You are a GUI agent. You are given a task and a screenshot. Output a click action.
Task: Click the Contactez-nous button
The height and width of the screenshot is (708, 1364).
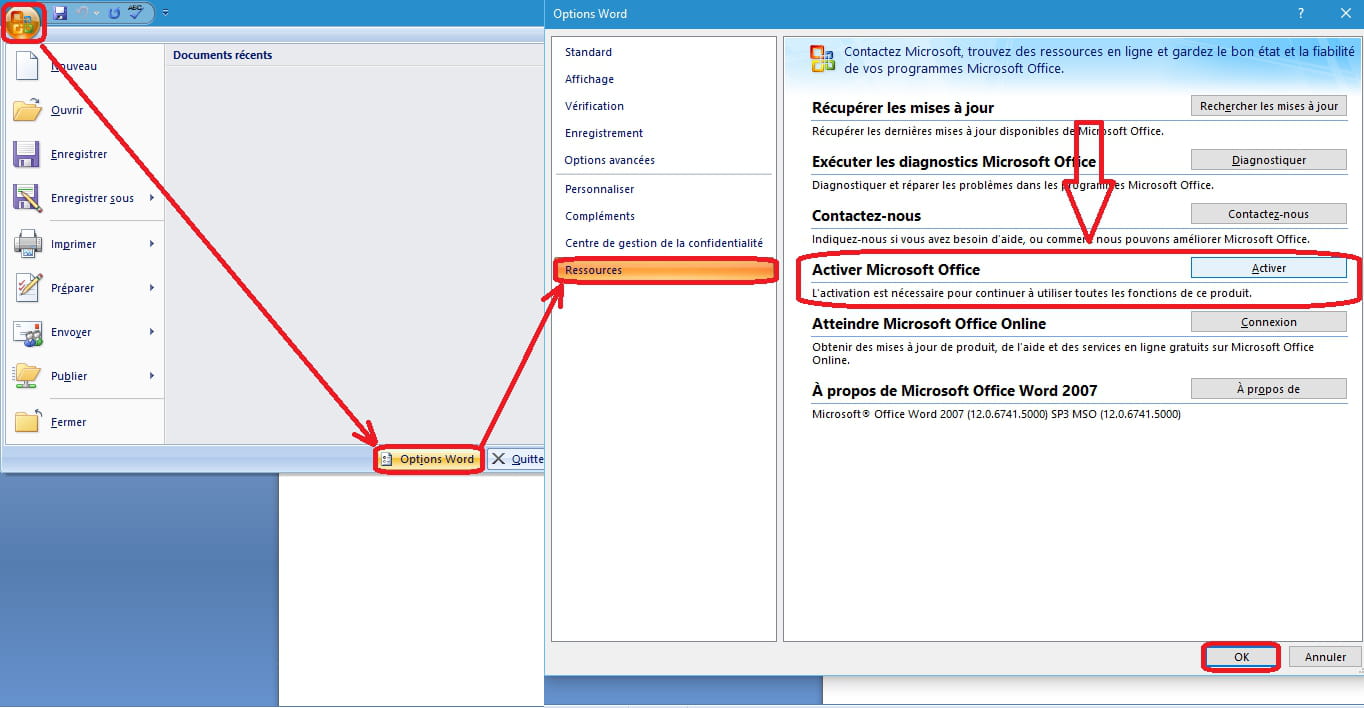pos(1268,214)
